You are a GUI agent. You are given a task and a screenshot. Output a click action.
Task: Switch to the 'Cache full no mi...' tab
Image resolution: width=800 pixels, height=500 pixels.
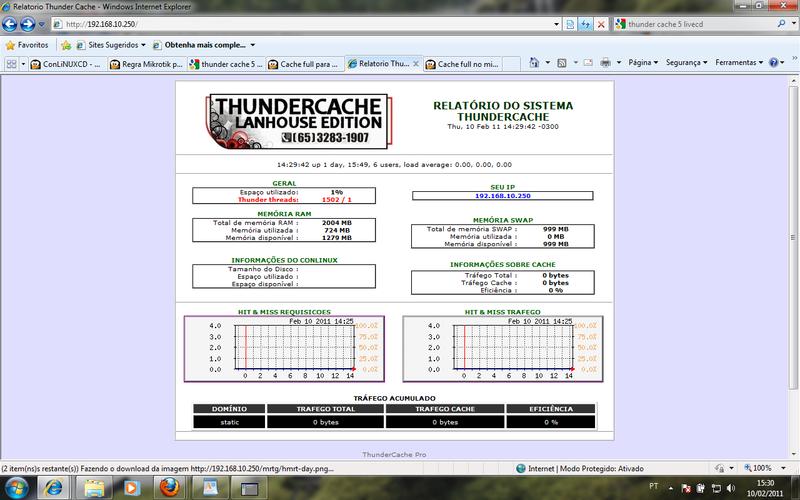(463, 64)
